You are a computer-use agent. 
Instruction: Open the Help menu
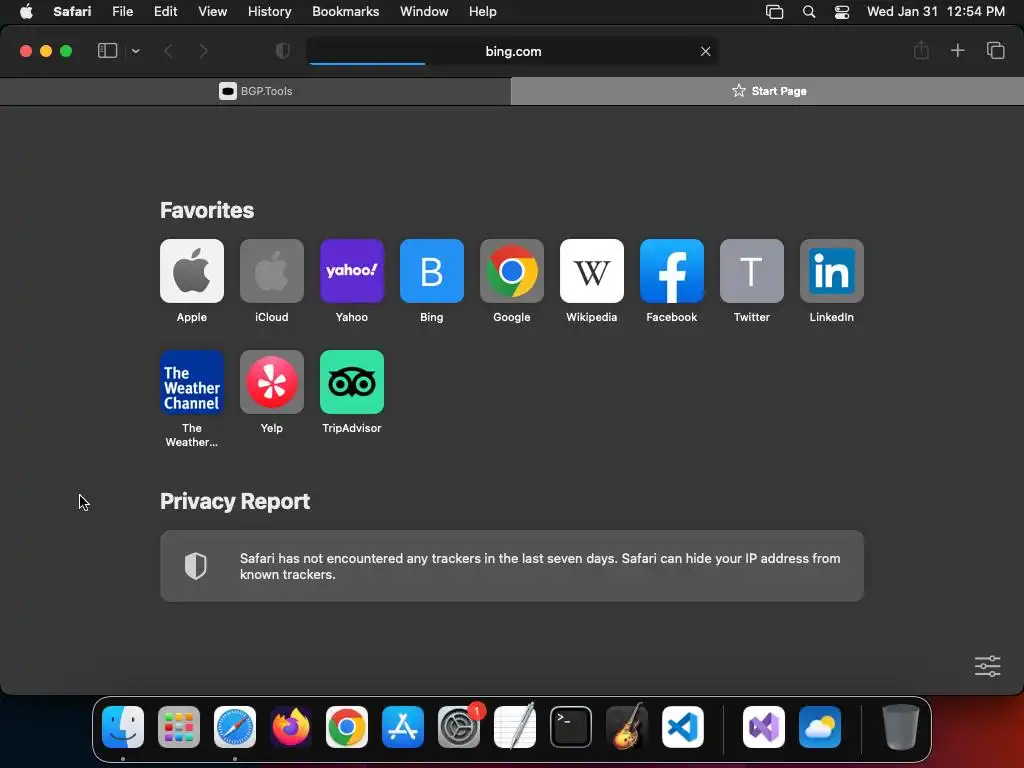483,12
